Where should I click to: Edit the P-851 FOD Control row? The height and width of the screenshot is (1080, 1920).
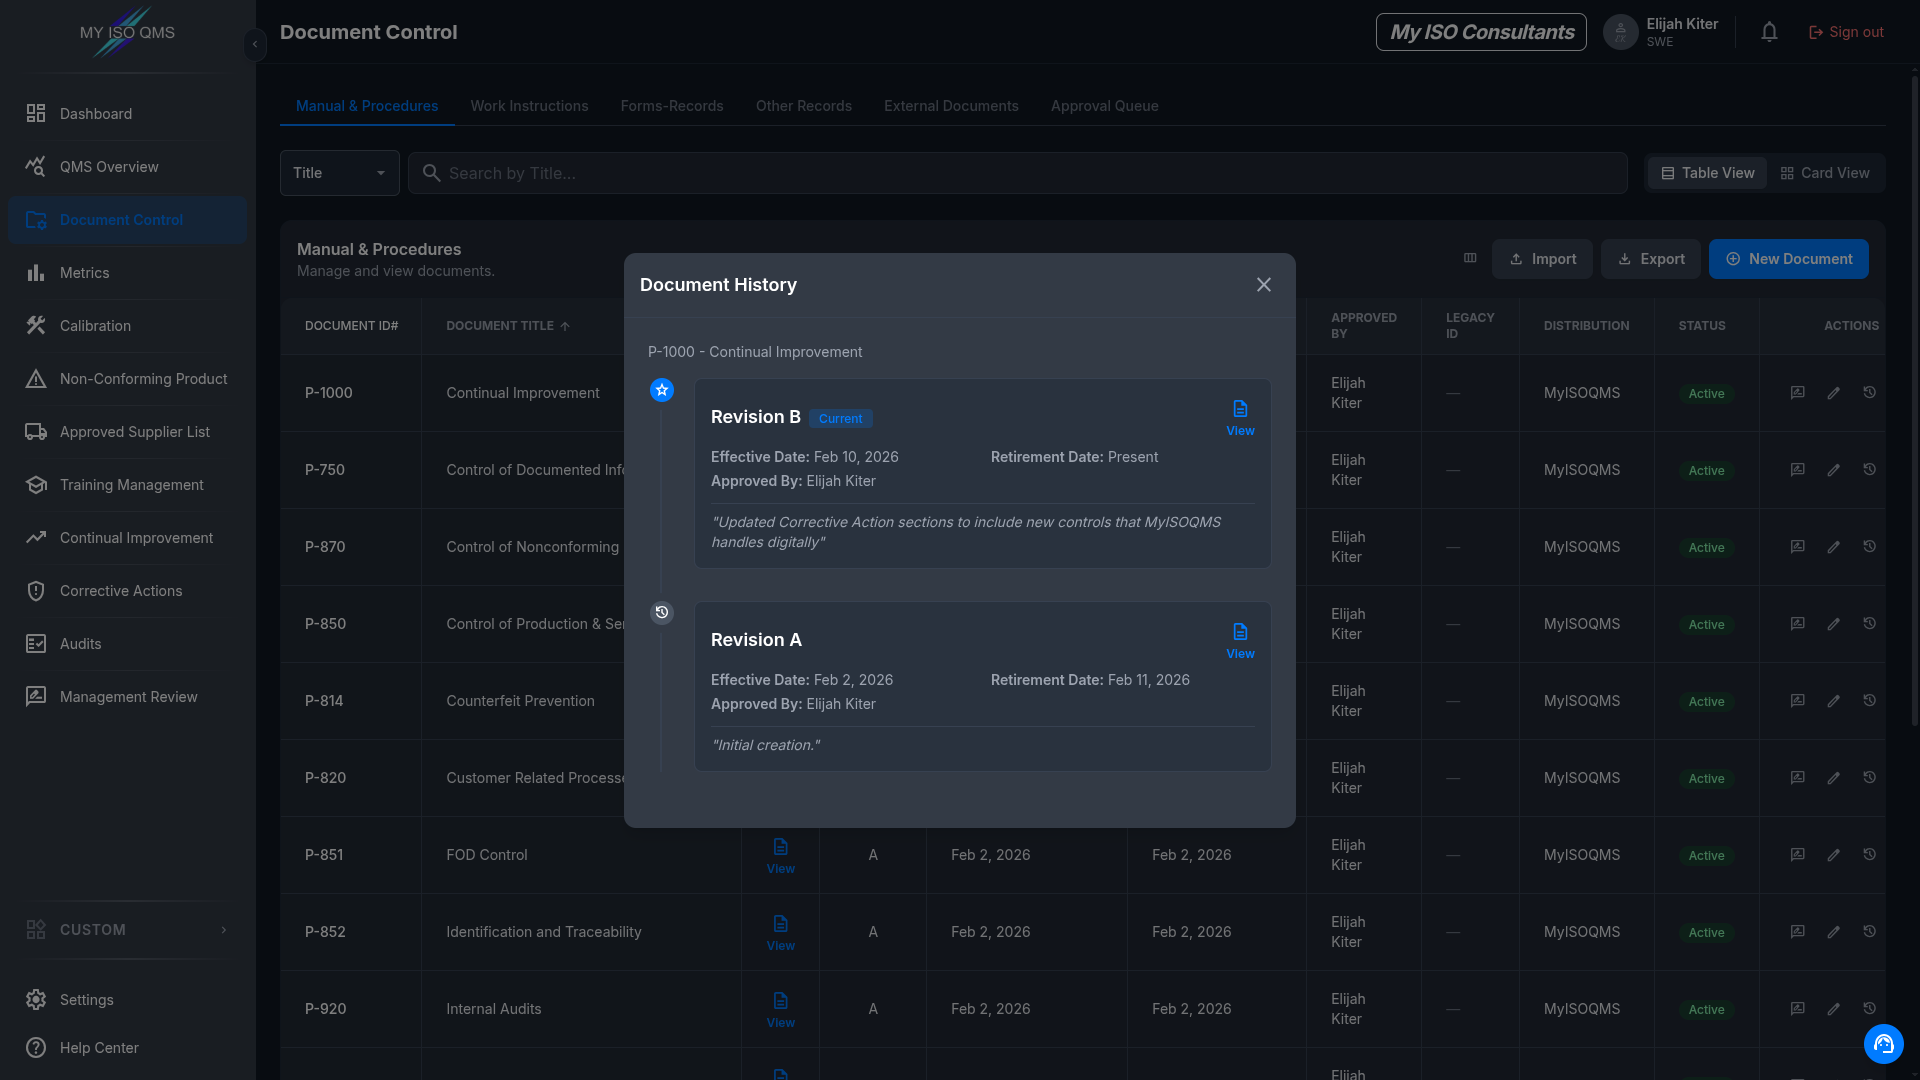[x=1833, y=855]
